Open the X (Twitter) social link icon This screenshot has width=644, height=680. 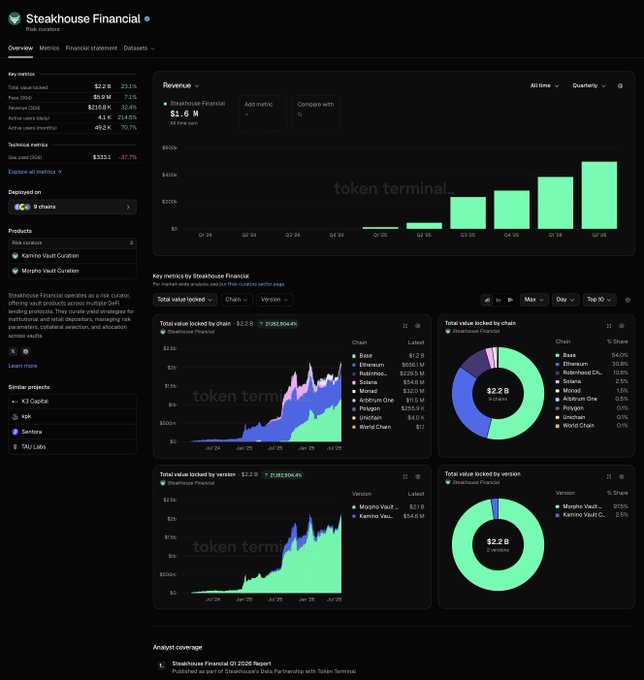13,351
